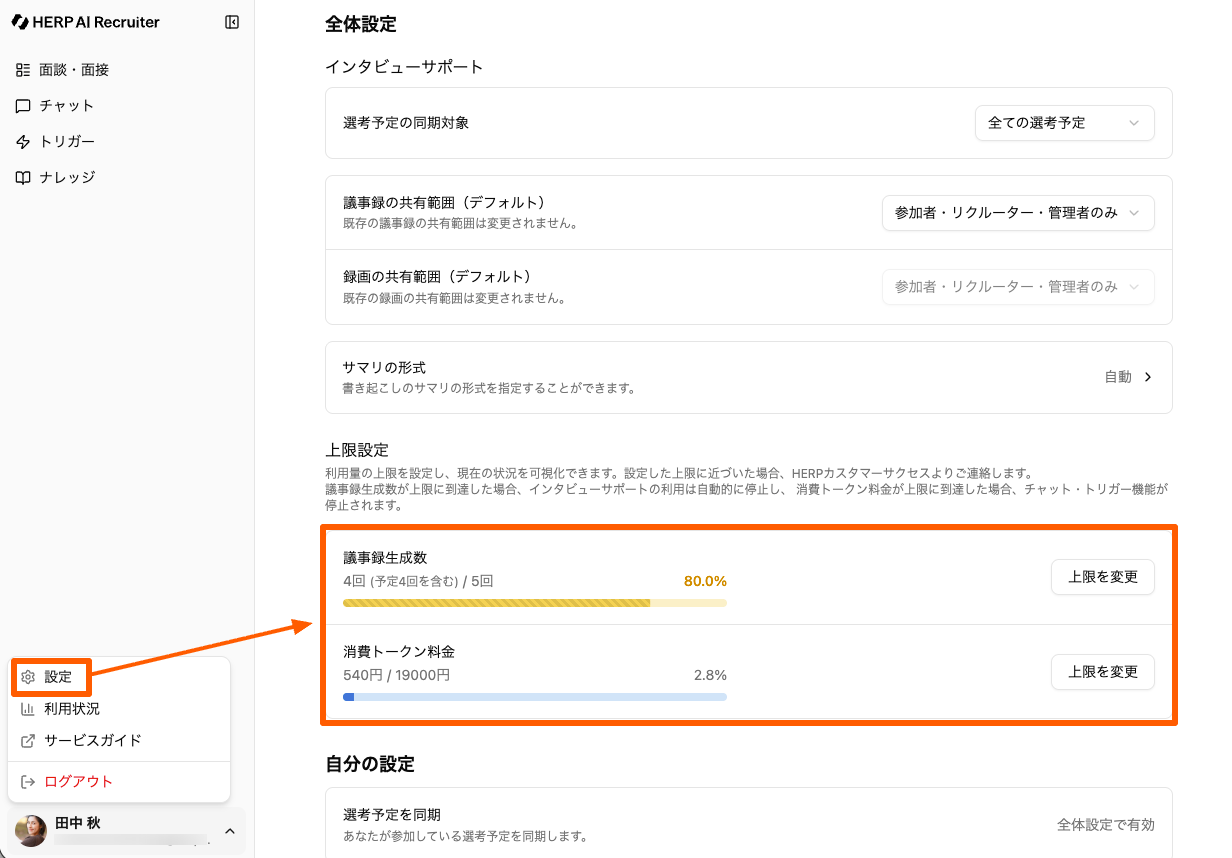The width and height of the screenshot is (1232, 858).
Task: Collapse the sidebar with the panel icon
Action: click(232, 22)
